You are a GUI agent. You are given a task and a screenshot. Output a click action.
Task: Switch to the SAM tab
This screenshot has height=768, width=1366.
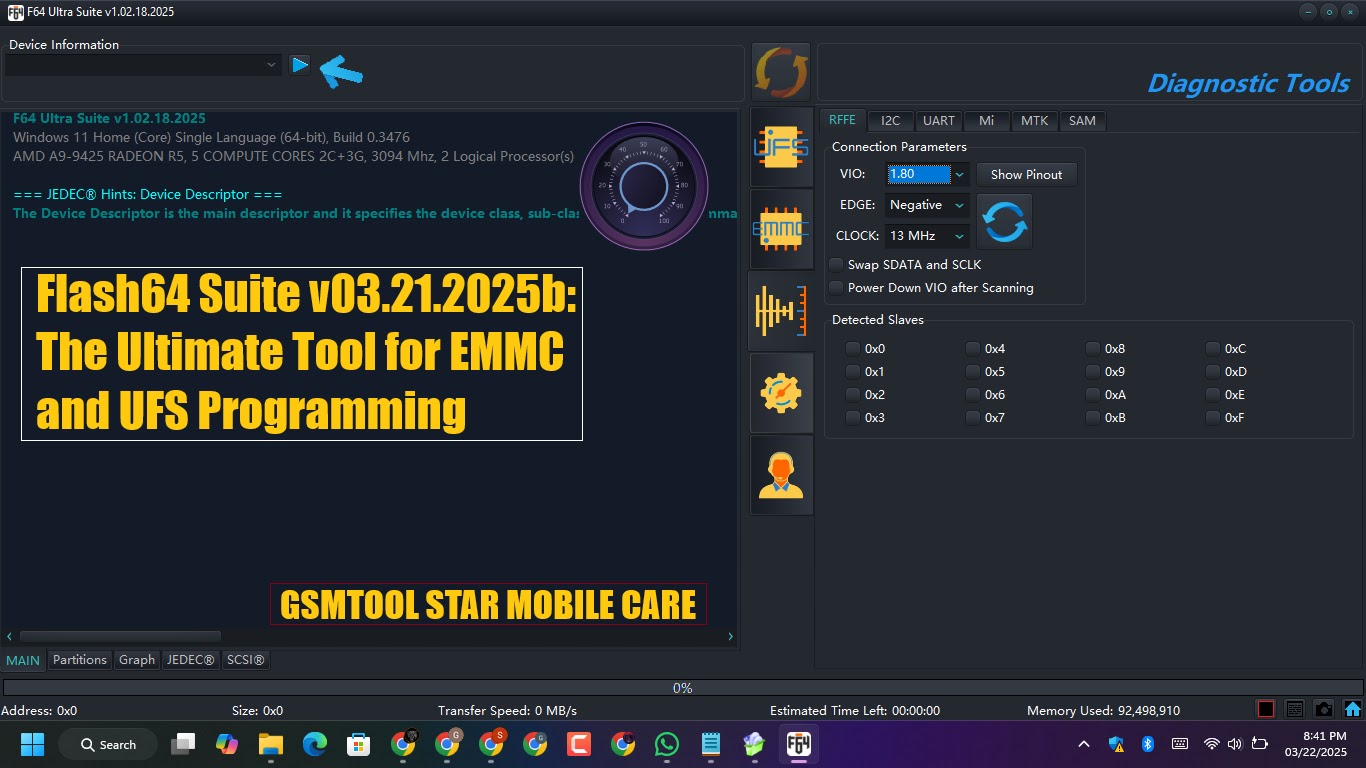(1082, 120)
